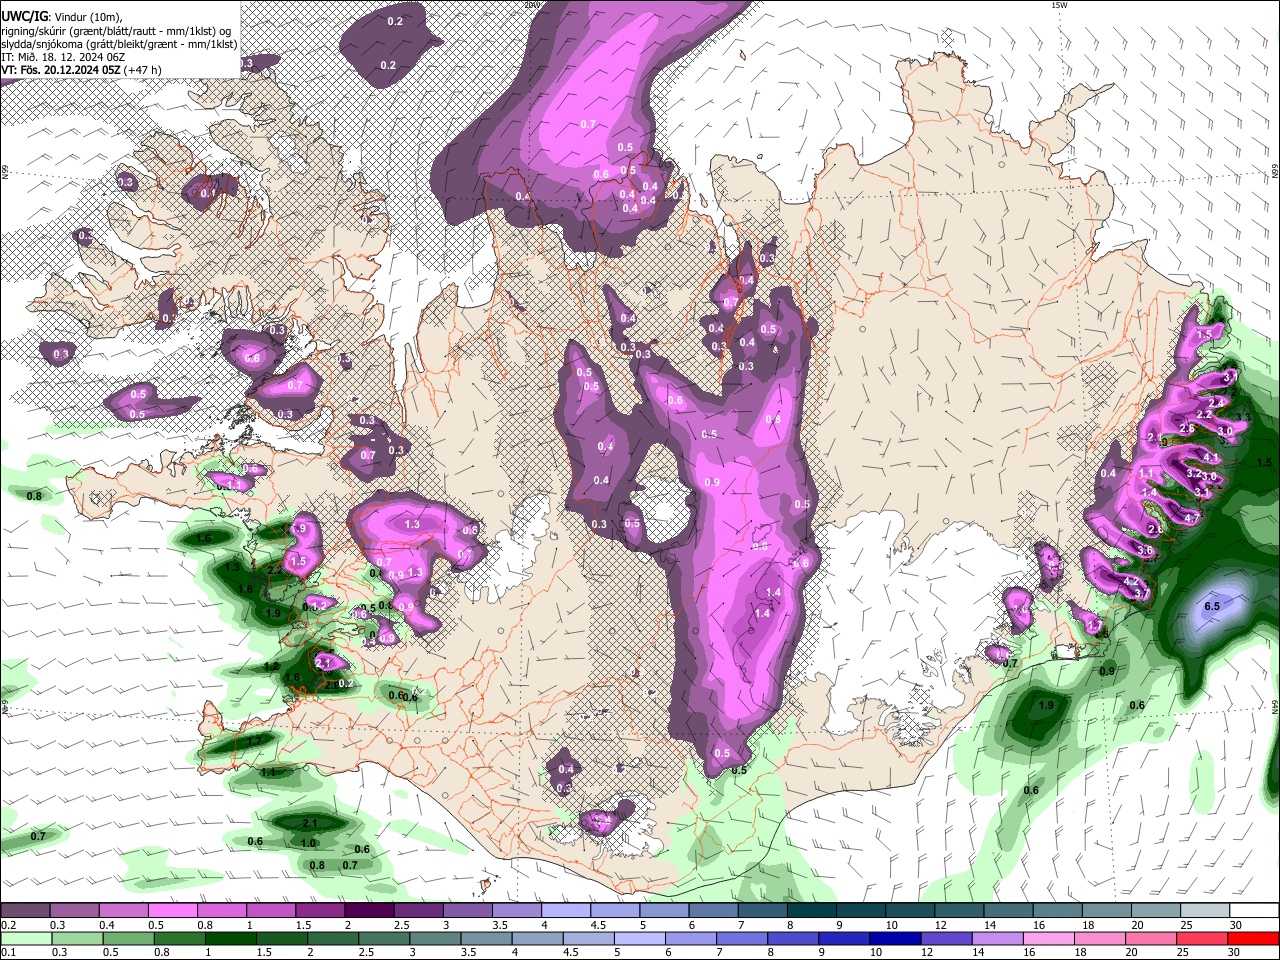The image size is (1280, 960).
Task: Choose the medium blue swatch labeled 7
Action: (x=742, y=939)
